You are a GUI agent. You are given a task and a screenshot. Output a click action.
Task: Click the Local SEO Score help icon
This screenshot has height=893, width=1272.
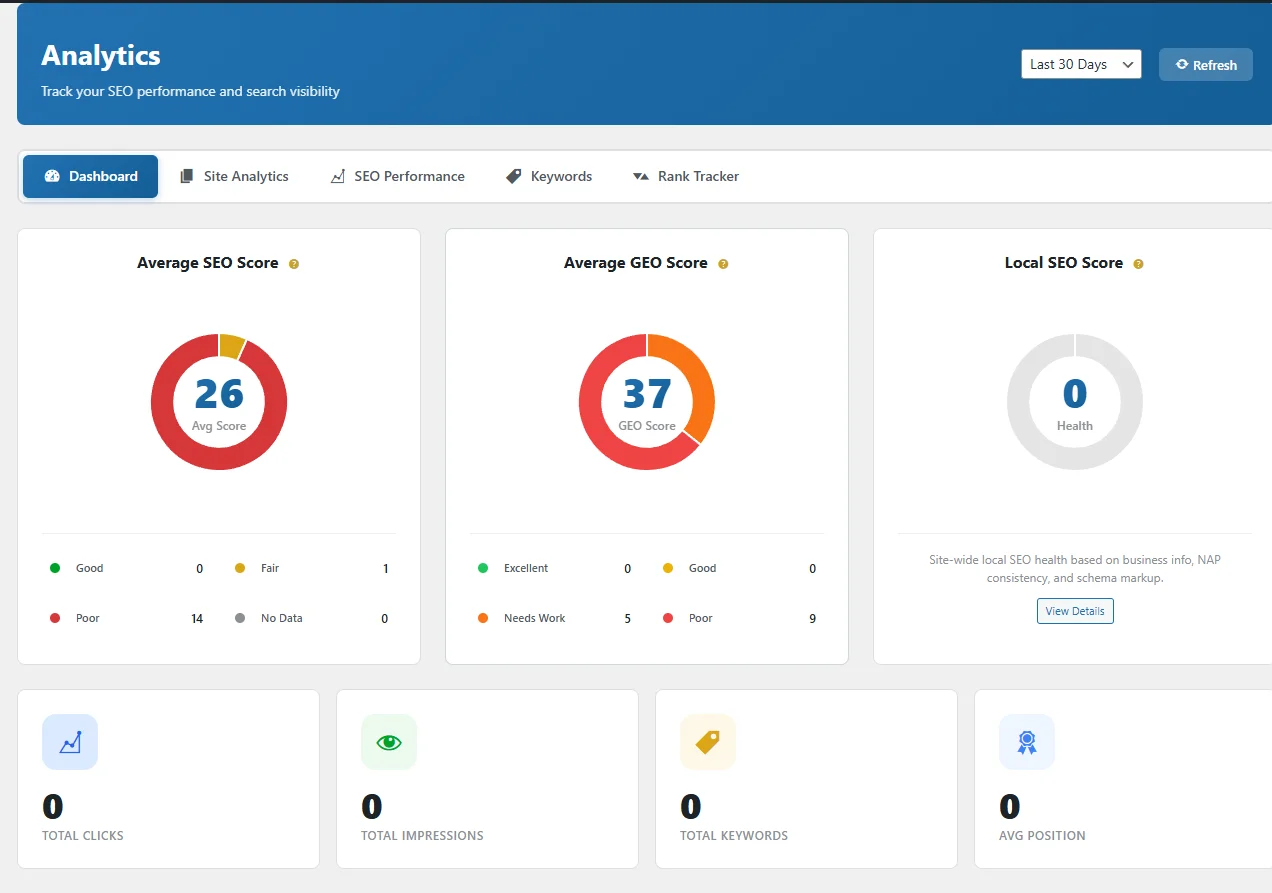pyautogui.click(x=1138, y=263)
